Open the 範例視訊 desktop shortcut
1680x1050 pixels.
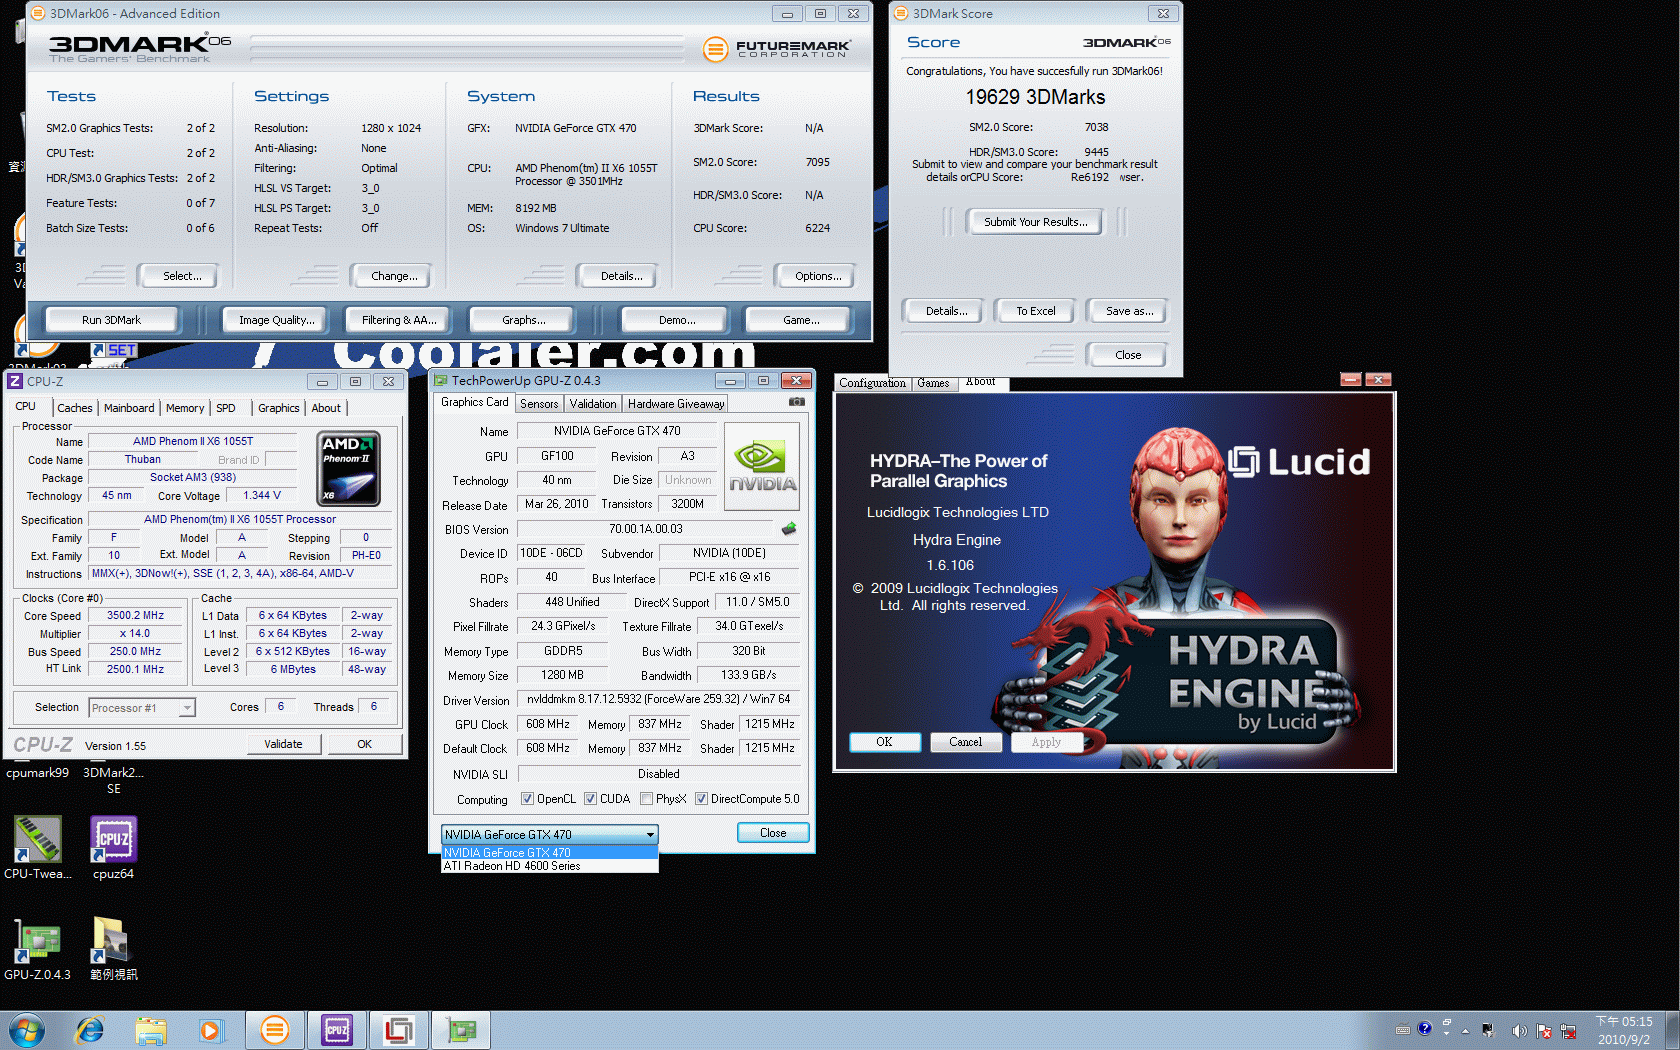pyautogui.click(x=113, y=948)
